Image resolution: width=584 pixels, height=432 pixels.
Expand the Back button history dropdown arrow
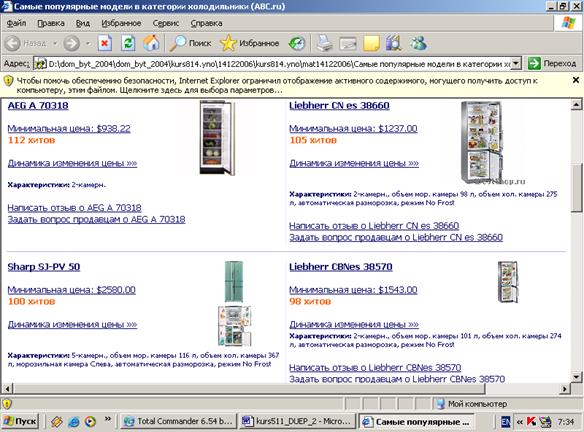[55, 44]
